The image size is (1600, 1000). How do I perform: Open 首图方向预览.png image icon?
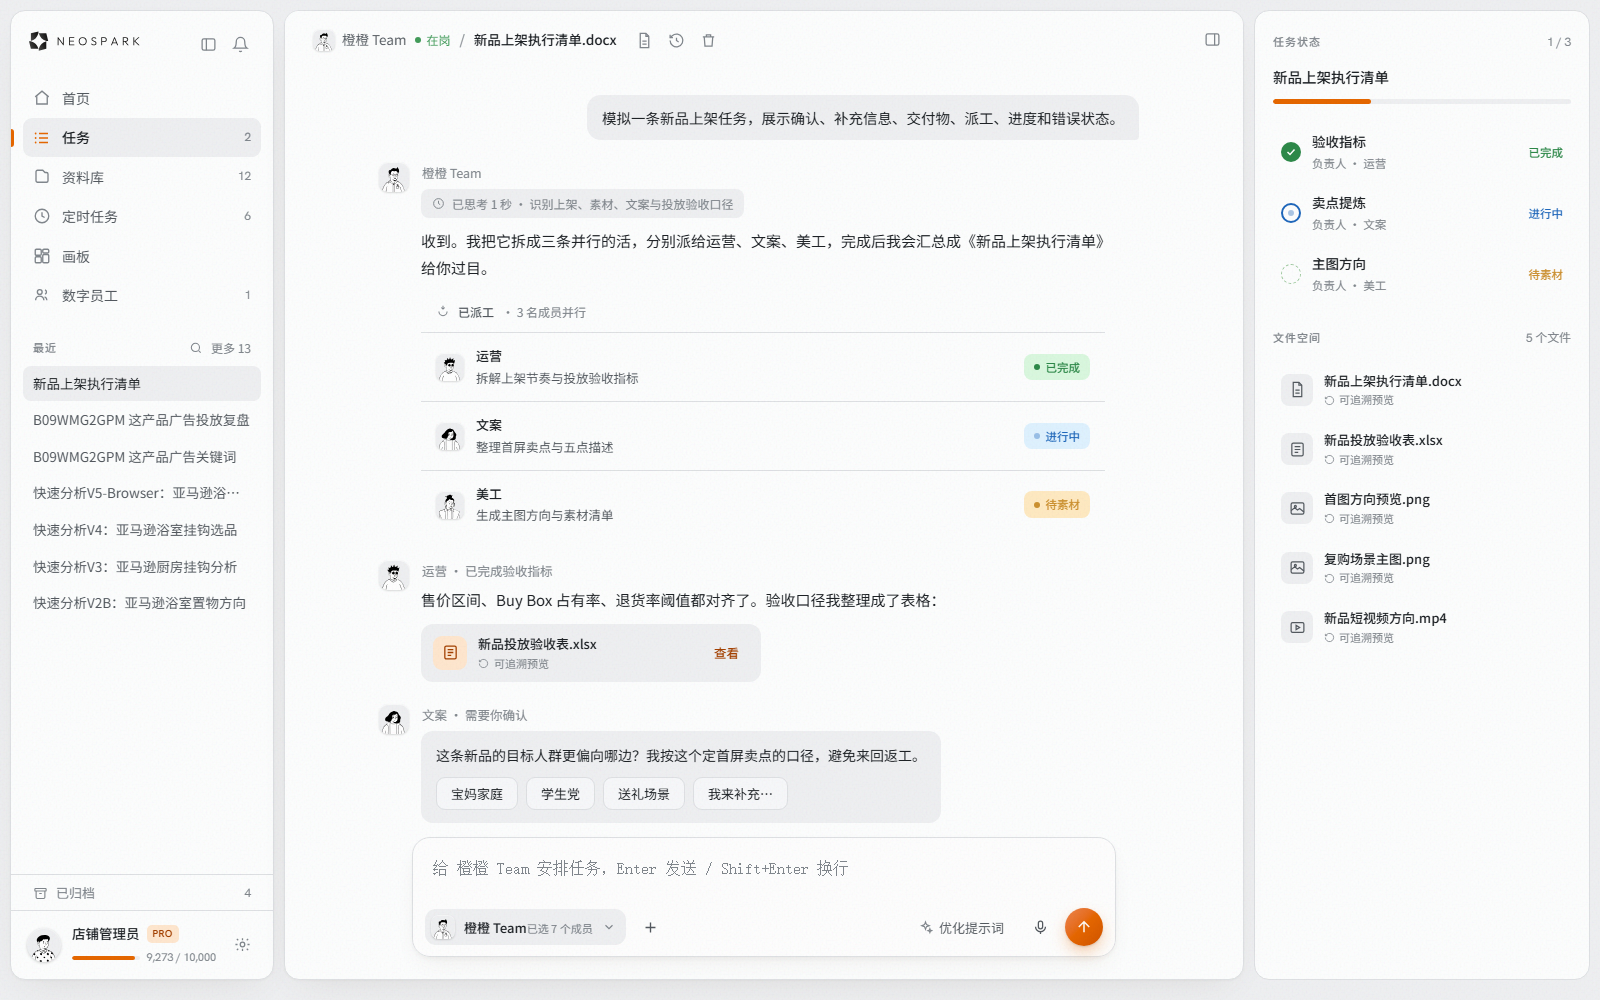tap(1297, 508)
